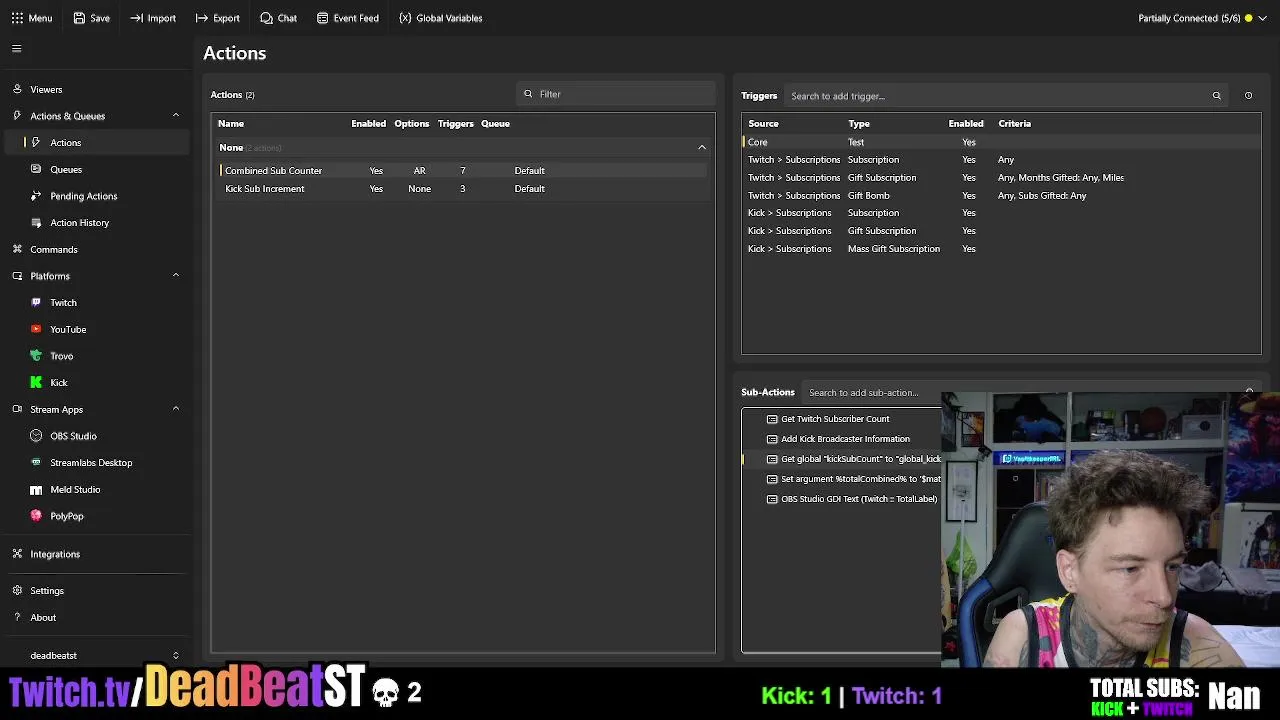
Task: Collapse the None action group
Action: coord(702,147)
